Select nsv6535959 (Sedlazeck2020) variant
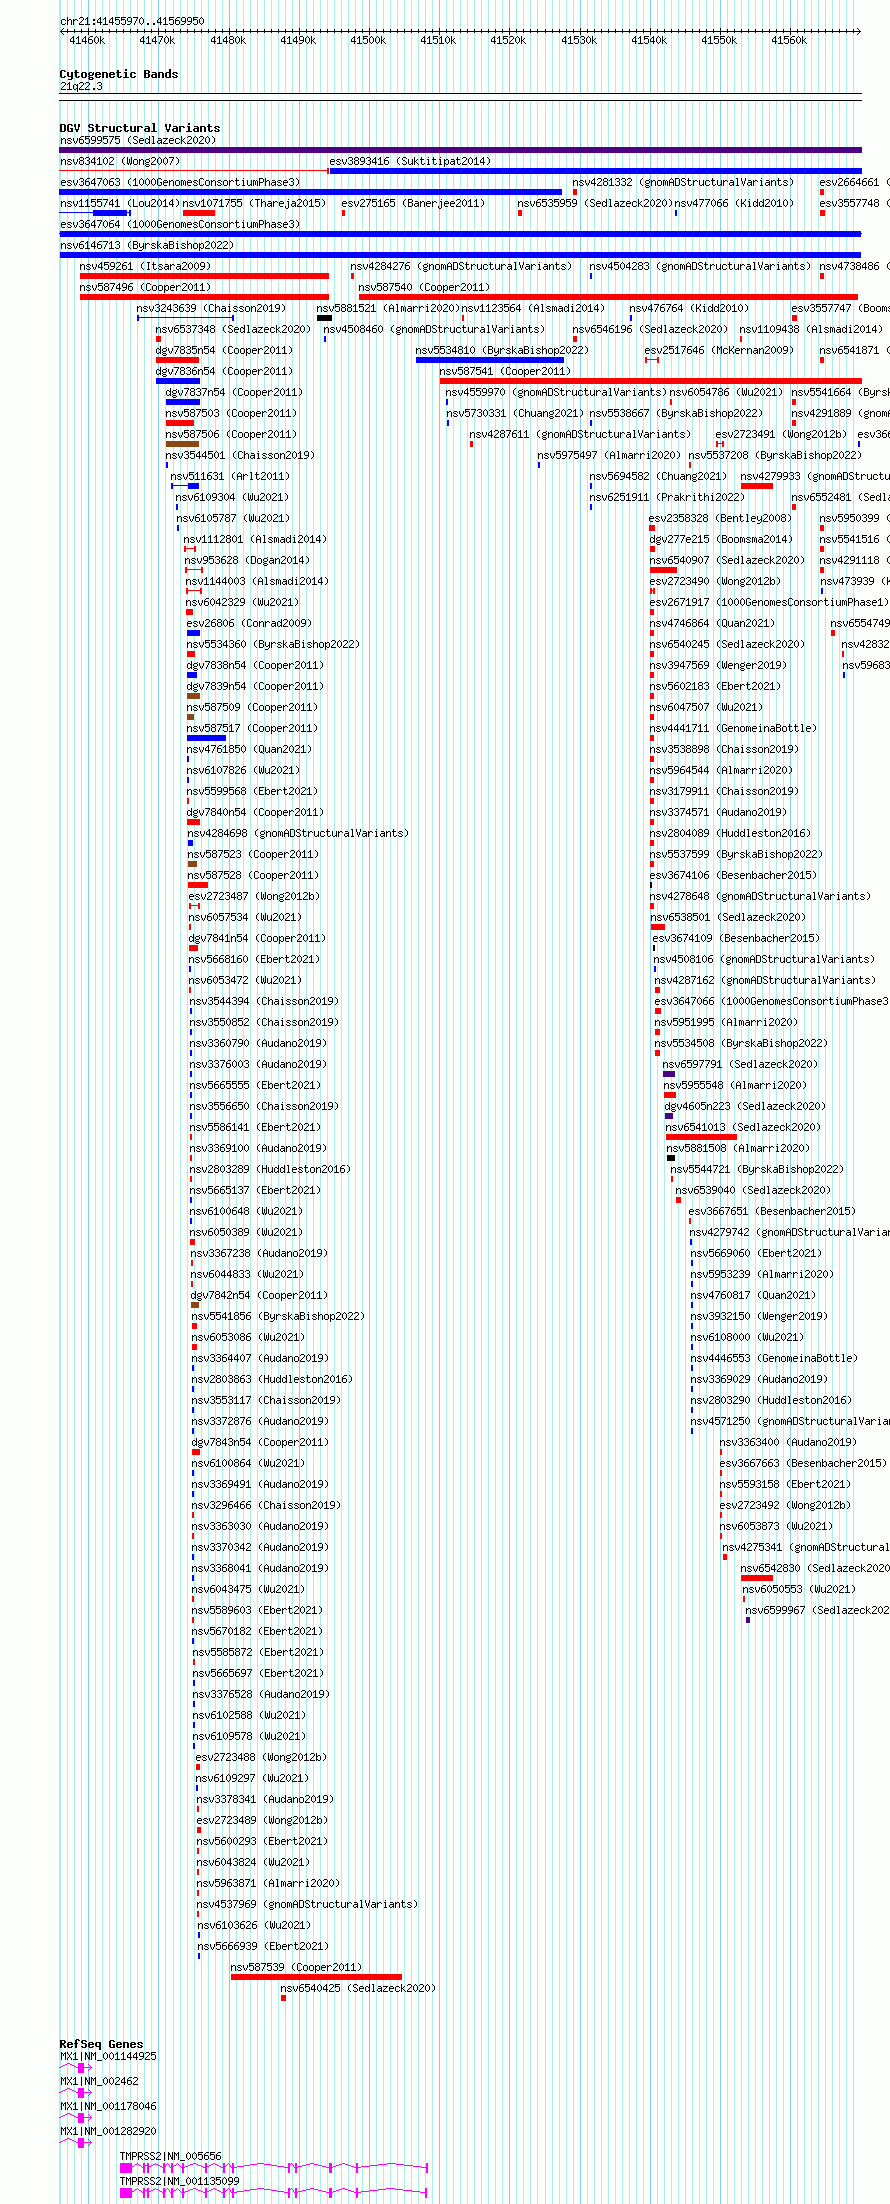This screenshot has width=890, height=2204. (595, 203)
